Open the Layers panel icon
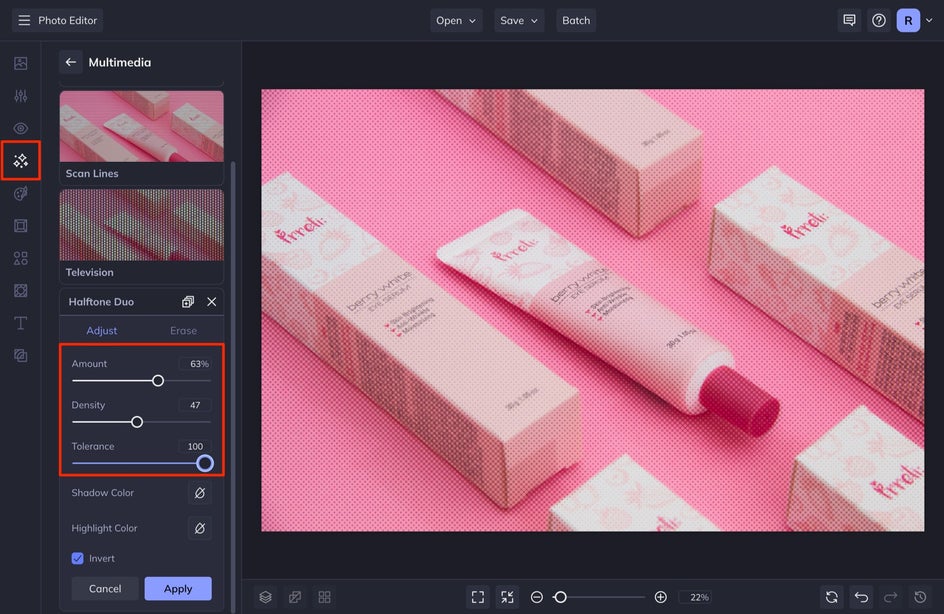The height and width of the screenshot is (614, 944). 266,597
